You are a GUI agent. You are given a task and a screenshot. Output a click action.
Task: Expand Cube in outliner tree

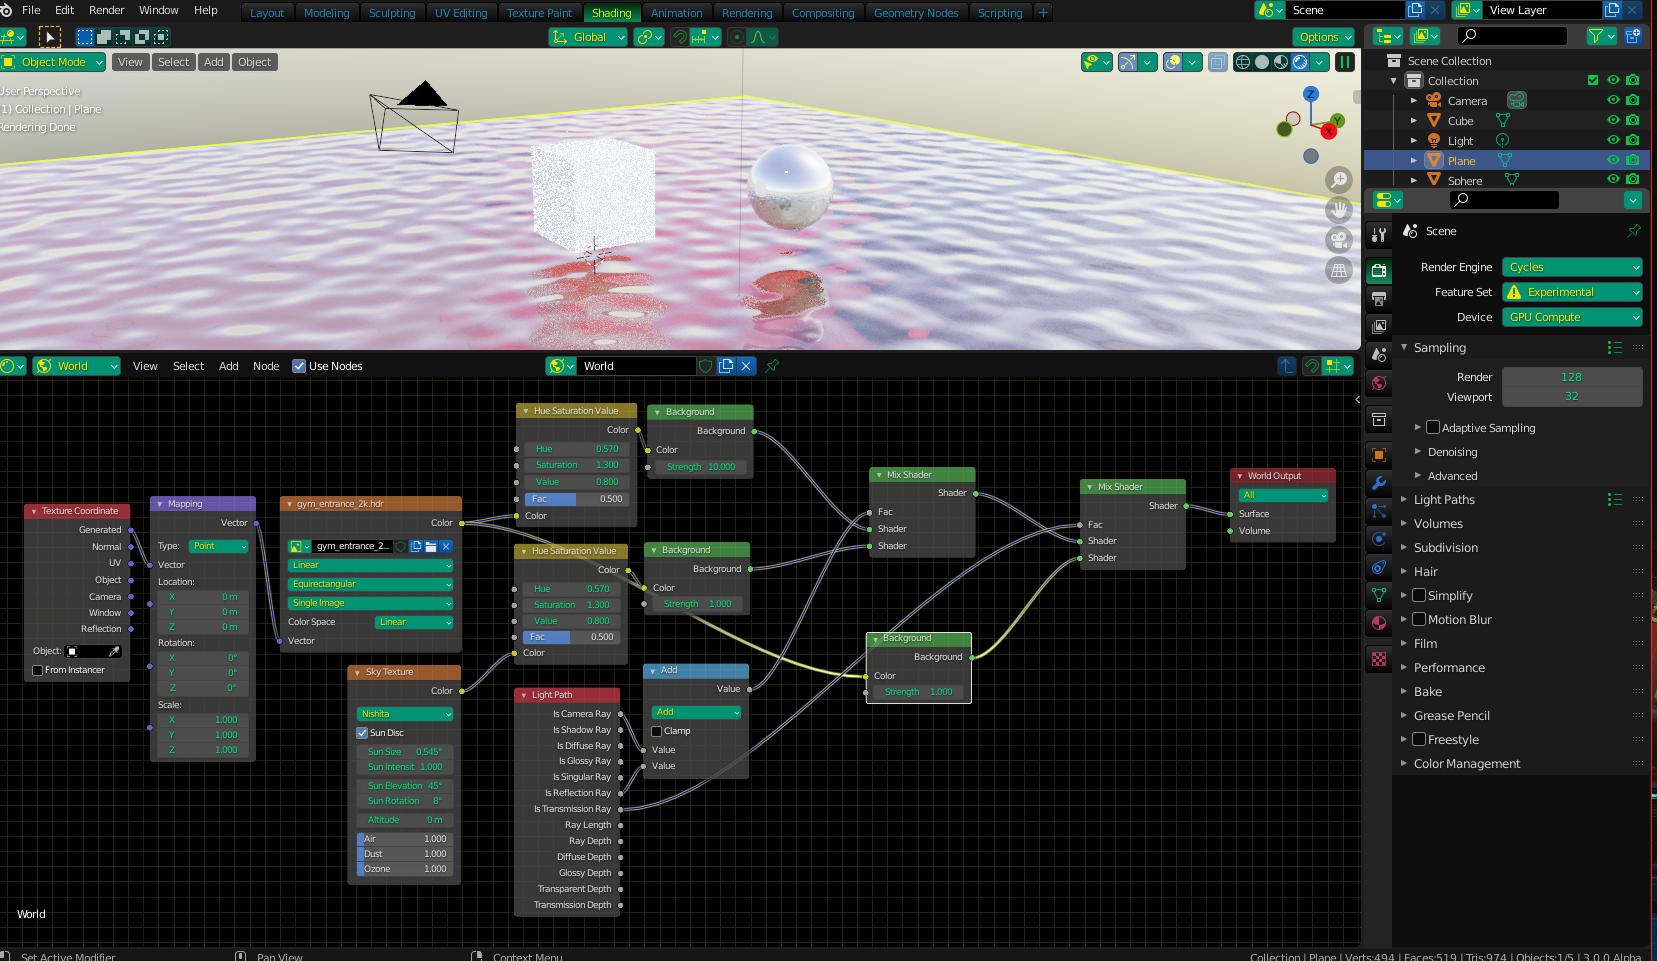[x=1414, y=121]
